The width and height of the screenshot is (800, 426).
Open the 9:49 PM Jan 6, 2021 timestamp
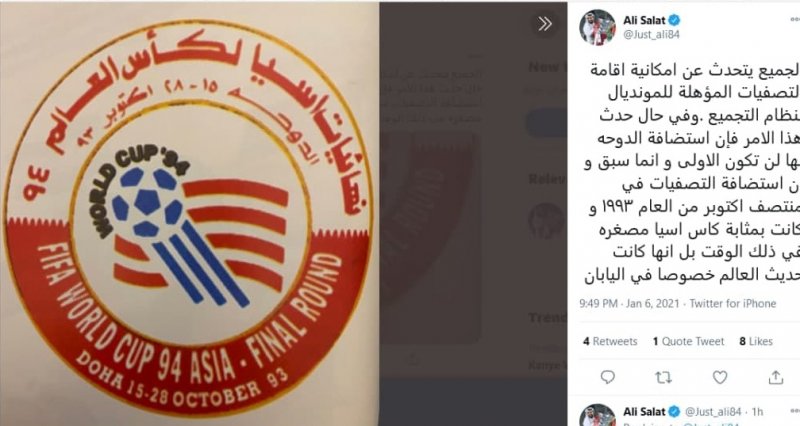629,304
